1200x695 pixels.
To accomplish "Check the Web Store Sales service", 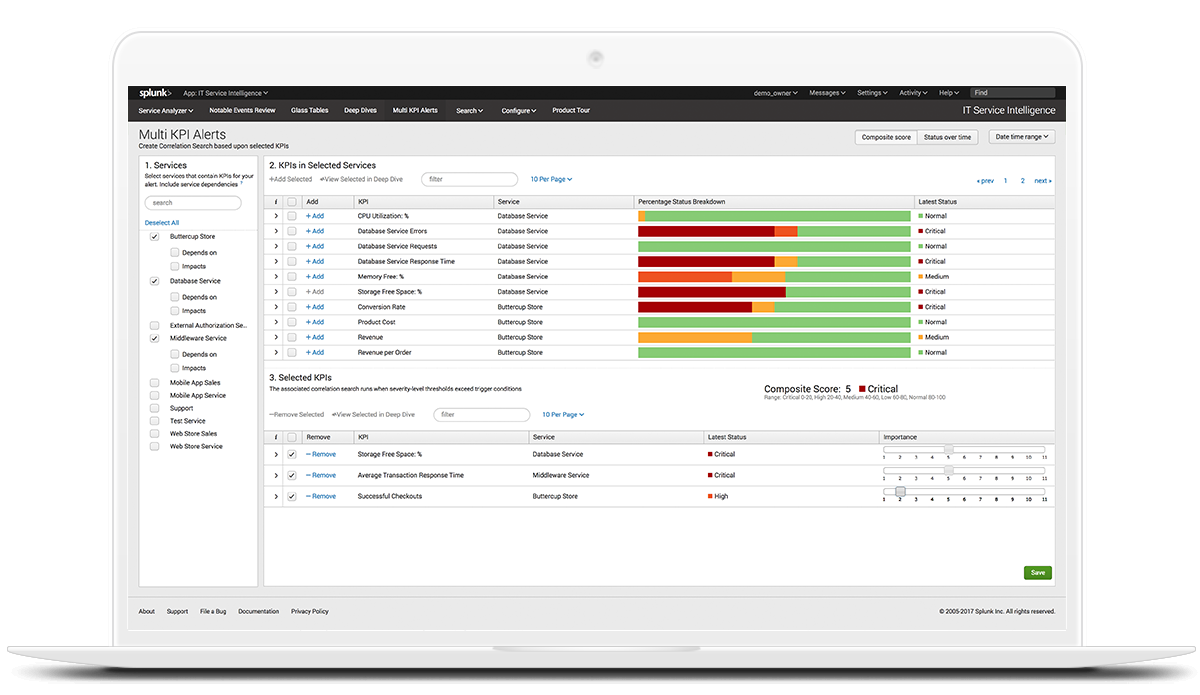I will coord(154,434).
